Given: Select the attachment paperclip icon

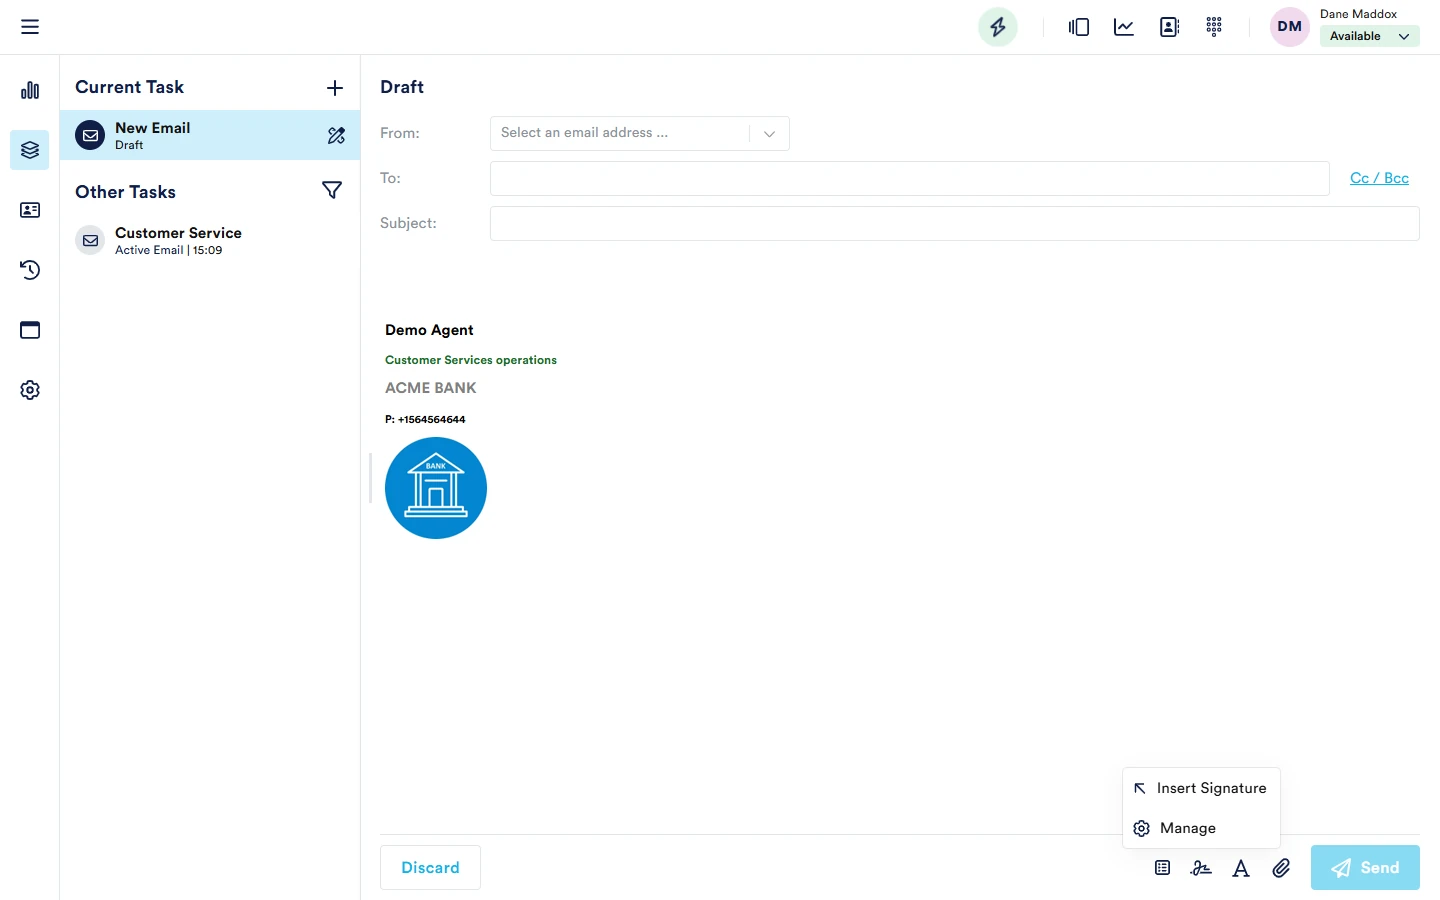Looking at the screenshot, I should tap(1281, 868).
